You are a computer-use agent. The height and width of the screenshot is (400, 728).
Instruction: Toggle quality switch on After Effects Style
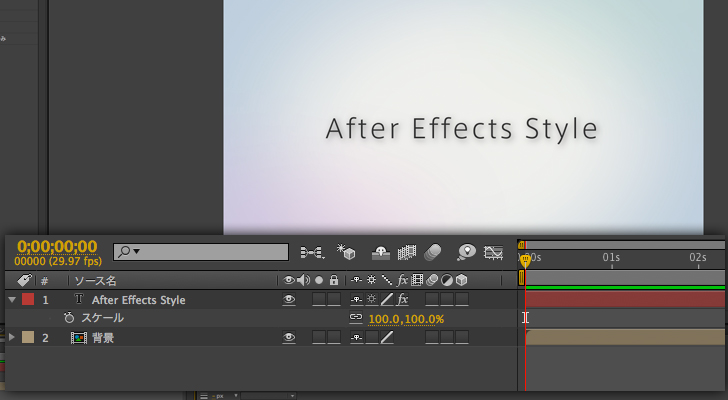click(387, 299)
